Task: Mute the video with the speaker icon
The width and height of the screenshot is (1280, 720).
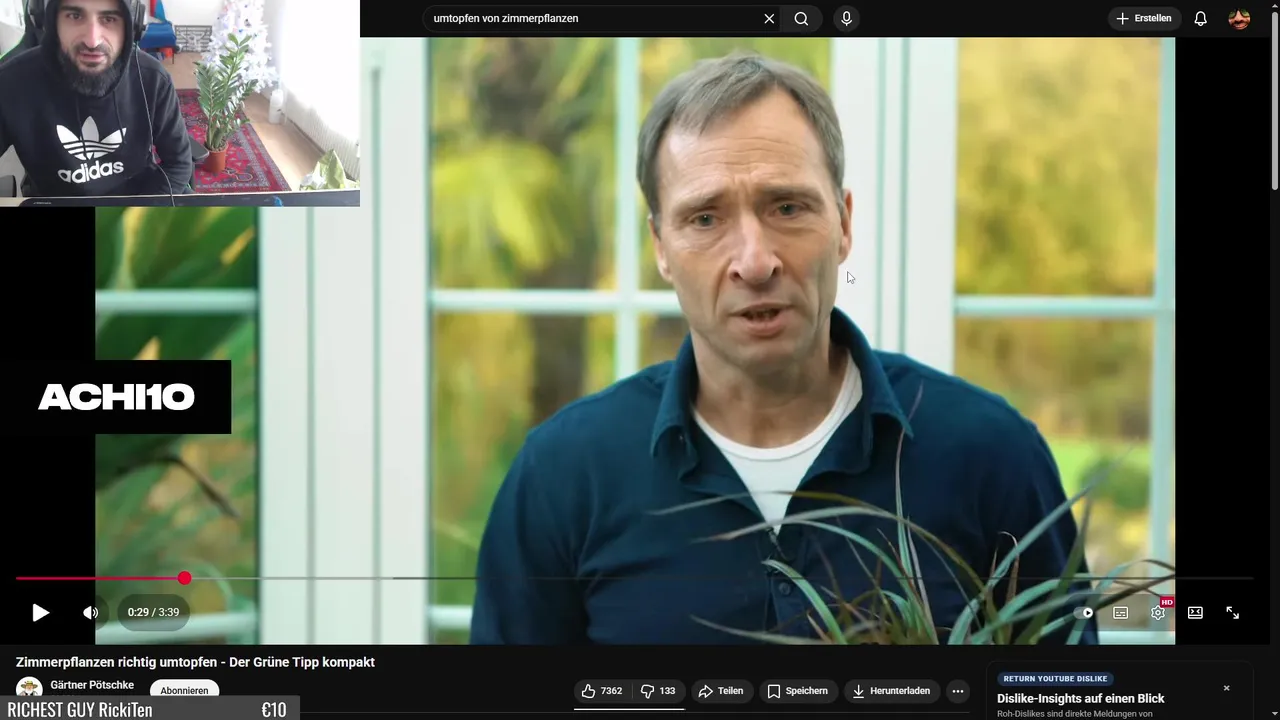Action: 90,612
